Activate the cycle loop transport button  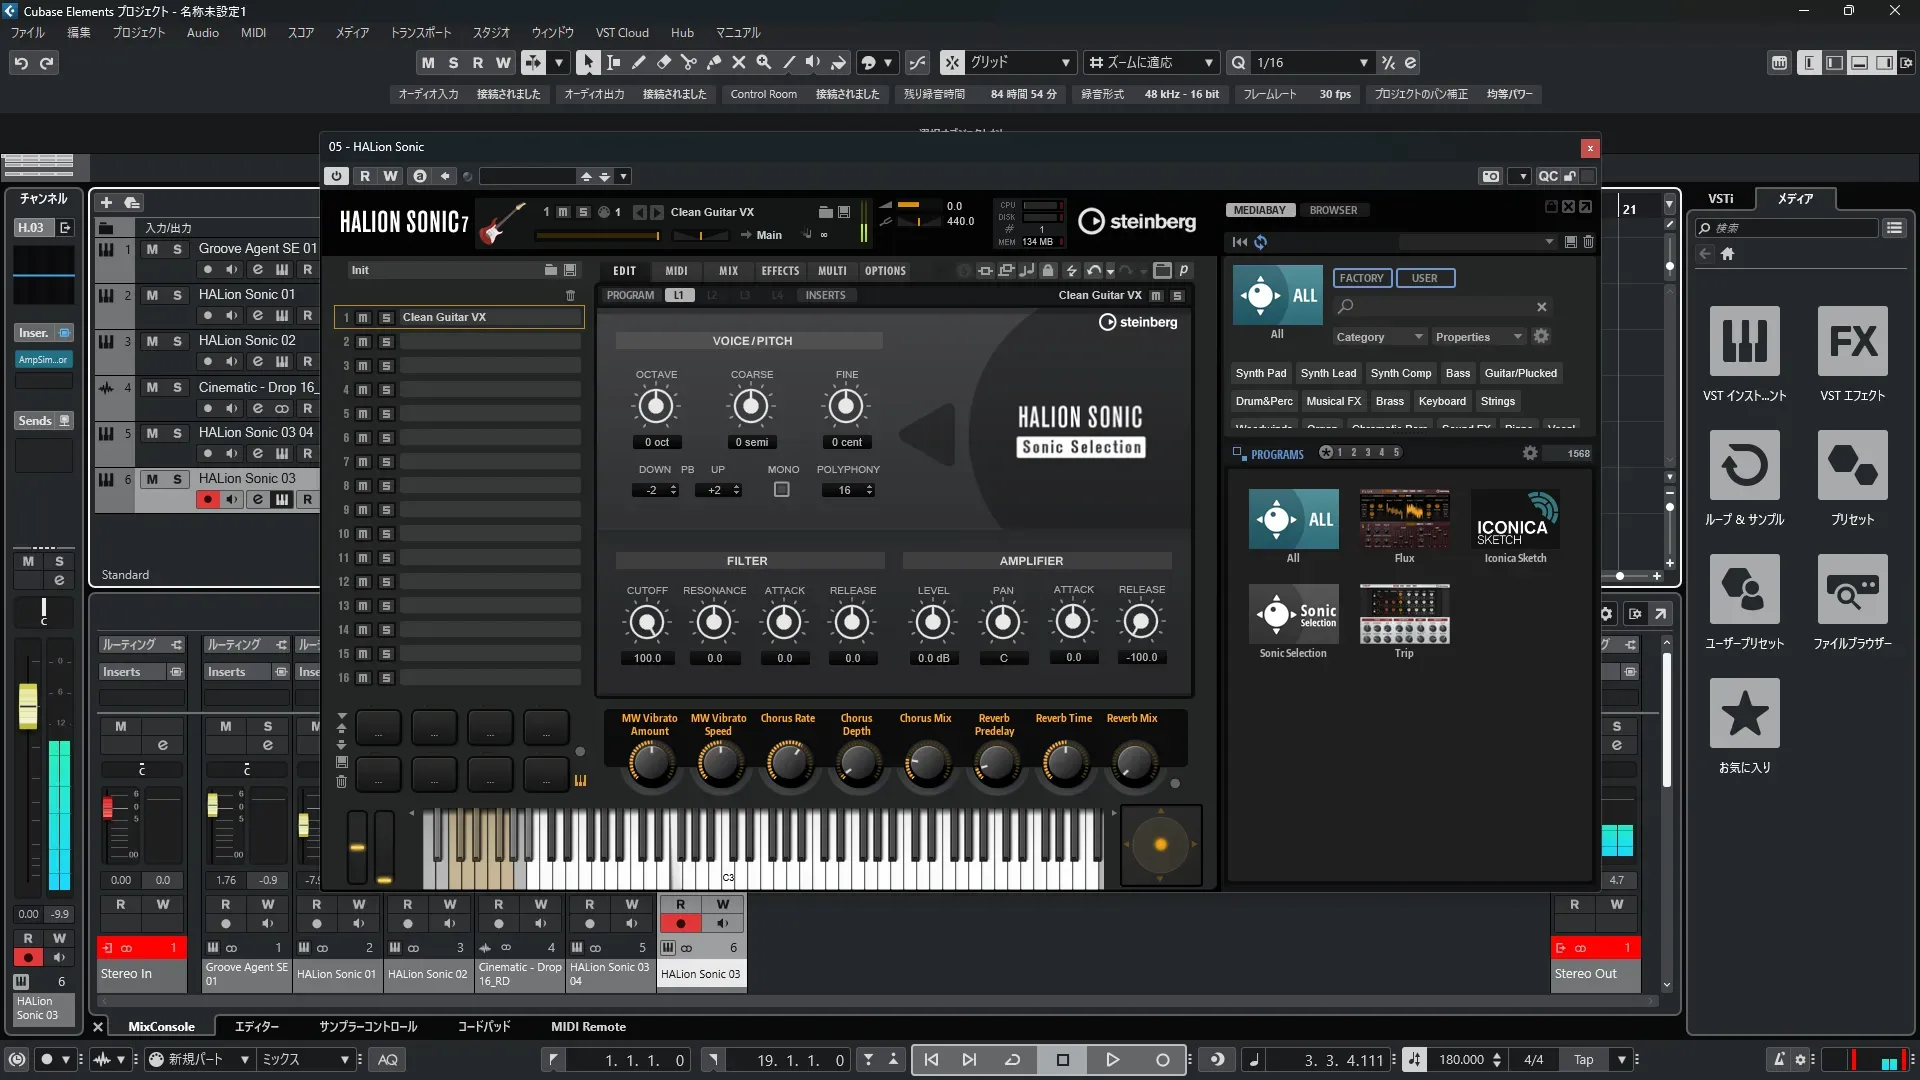tap(1012, 1060)
